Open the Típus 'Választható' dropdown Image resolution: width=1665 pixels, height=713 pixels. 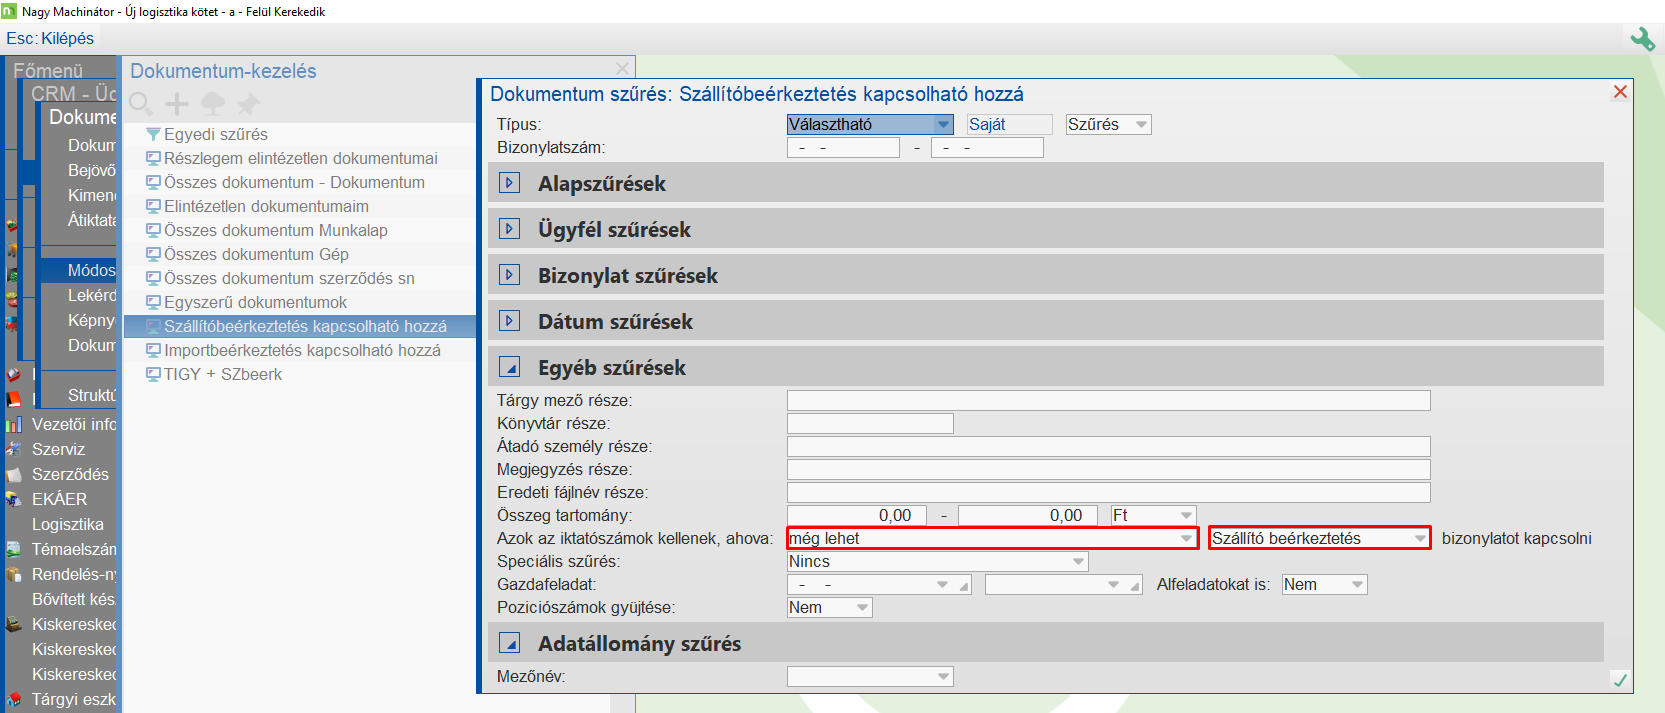pos(943,125)
